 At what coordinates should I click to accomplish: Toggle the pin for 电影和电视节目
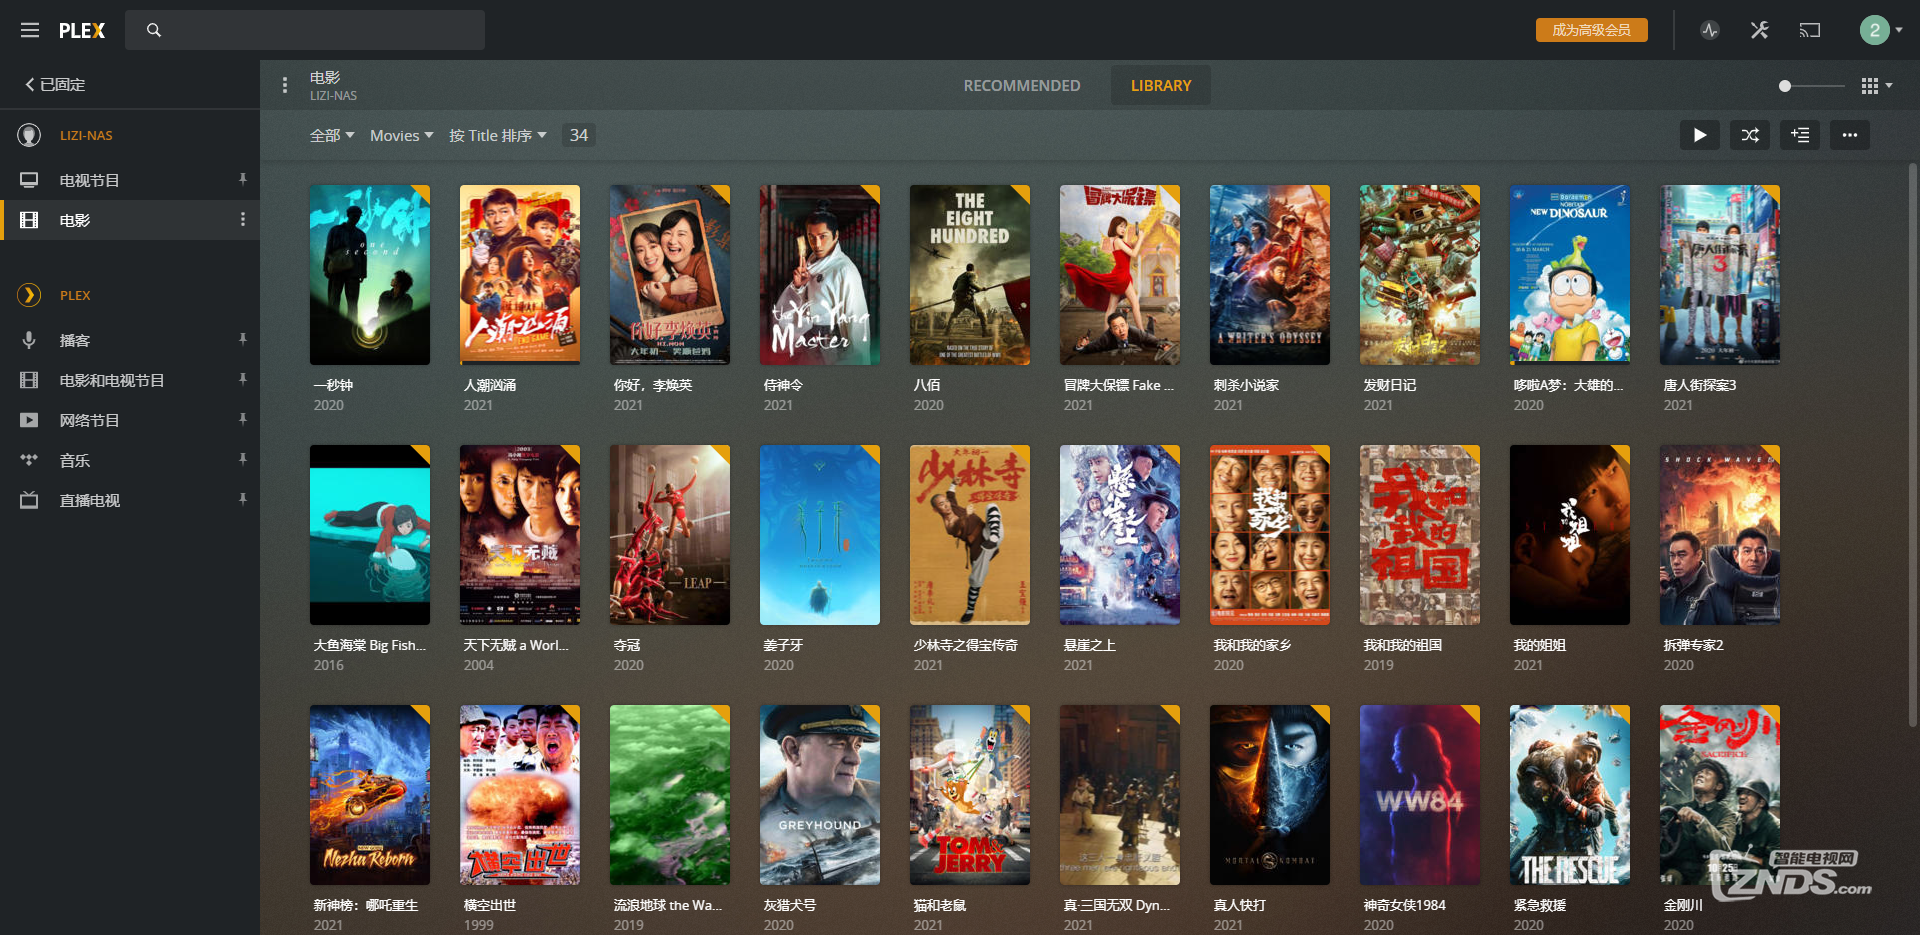pos(242,379)
